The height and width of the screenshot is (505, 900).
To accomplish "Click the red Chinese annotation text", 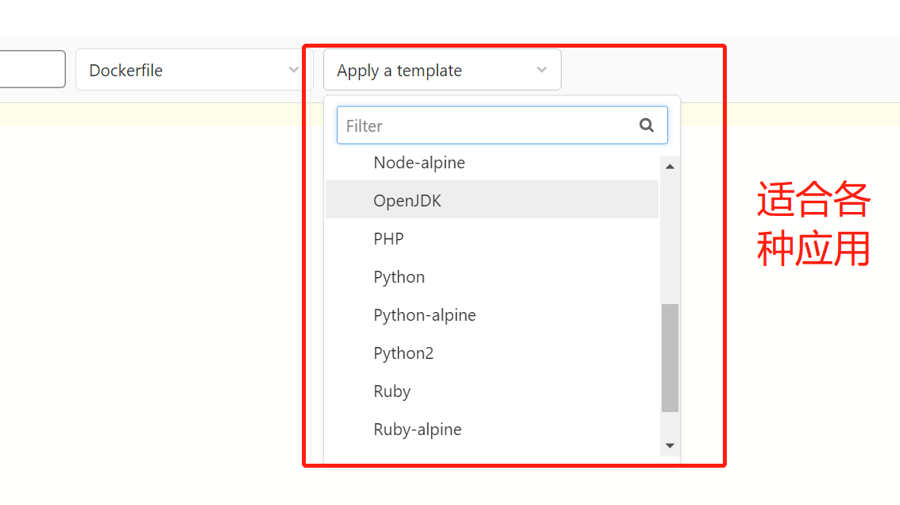I will 812,224.
